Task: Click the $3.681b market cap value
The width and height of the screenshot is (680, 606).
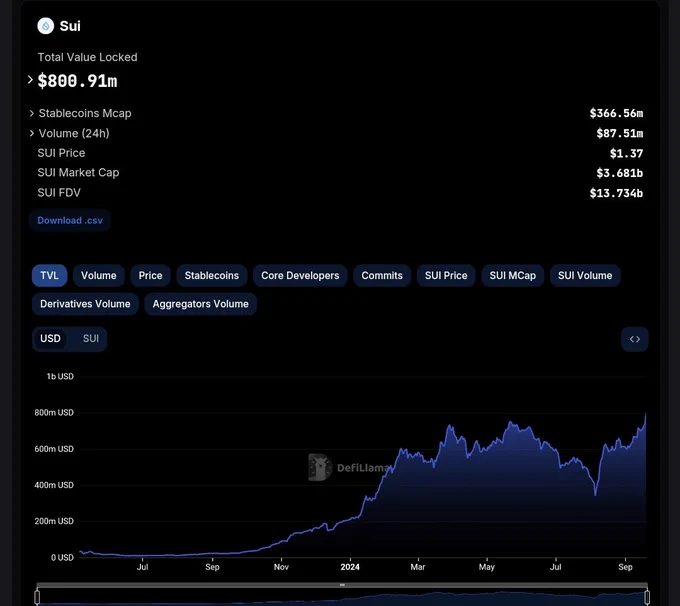Action: 620,173
